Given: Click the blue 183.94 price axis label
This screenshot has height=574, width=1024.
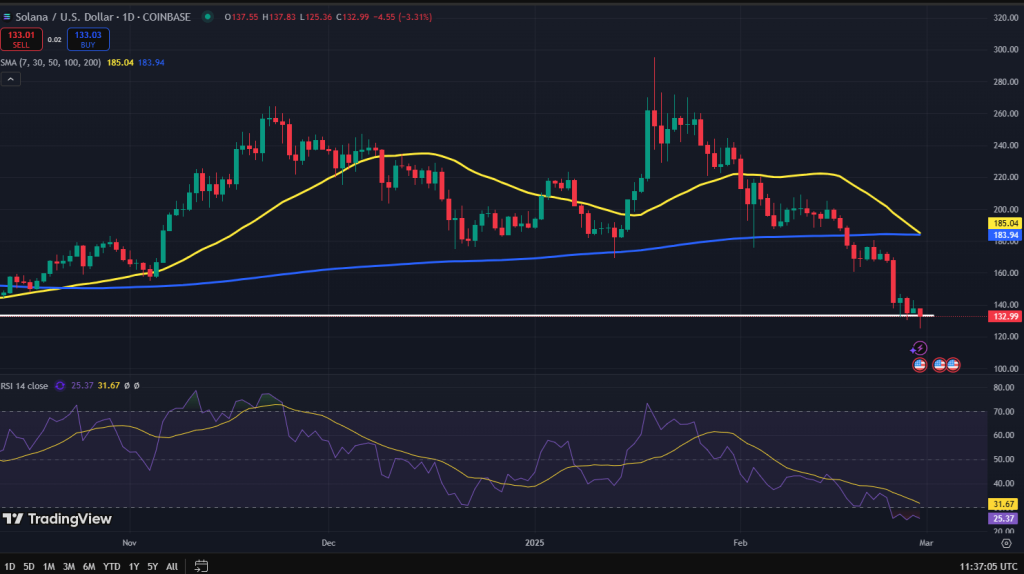Looking at the screenshot, I should point(1004,235).
